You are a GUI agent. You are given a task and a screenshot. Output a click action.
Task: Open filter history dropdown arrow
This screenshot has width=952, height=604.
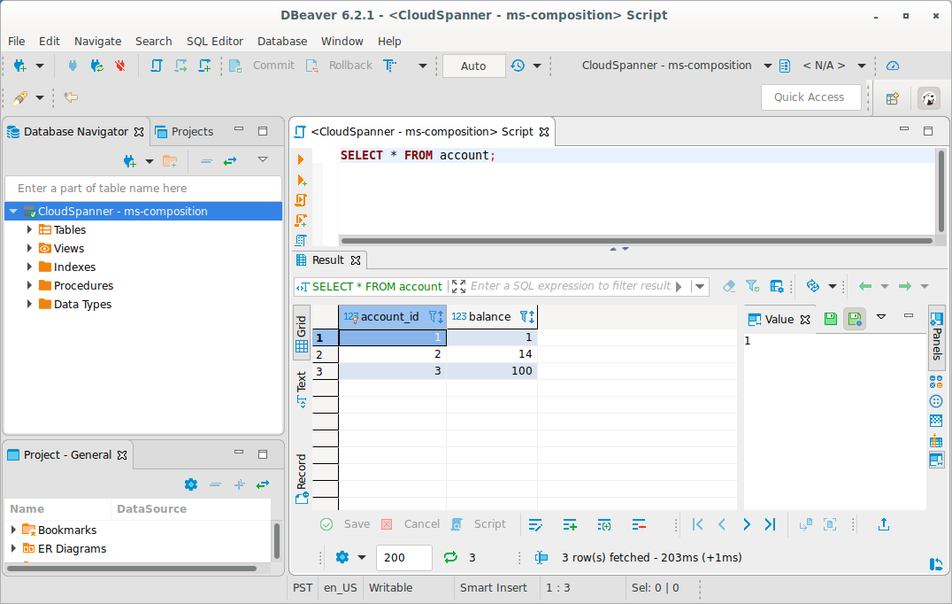[699, 286]
